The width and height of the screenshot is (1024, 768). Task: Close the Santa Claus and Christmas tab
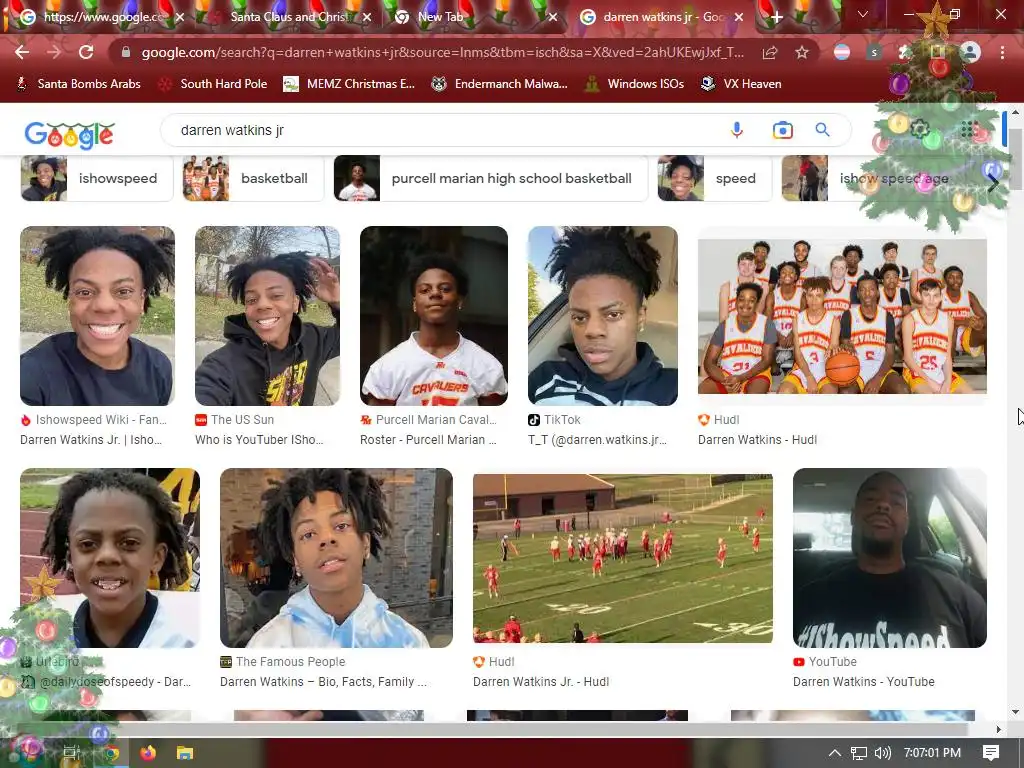[367, 17]
